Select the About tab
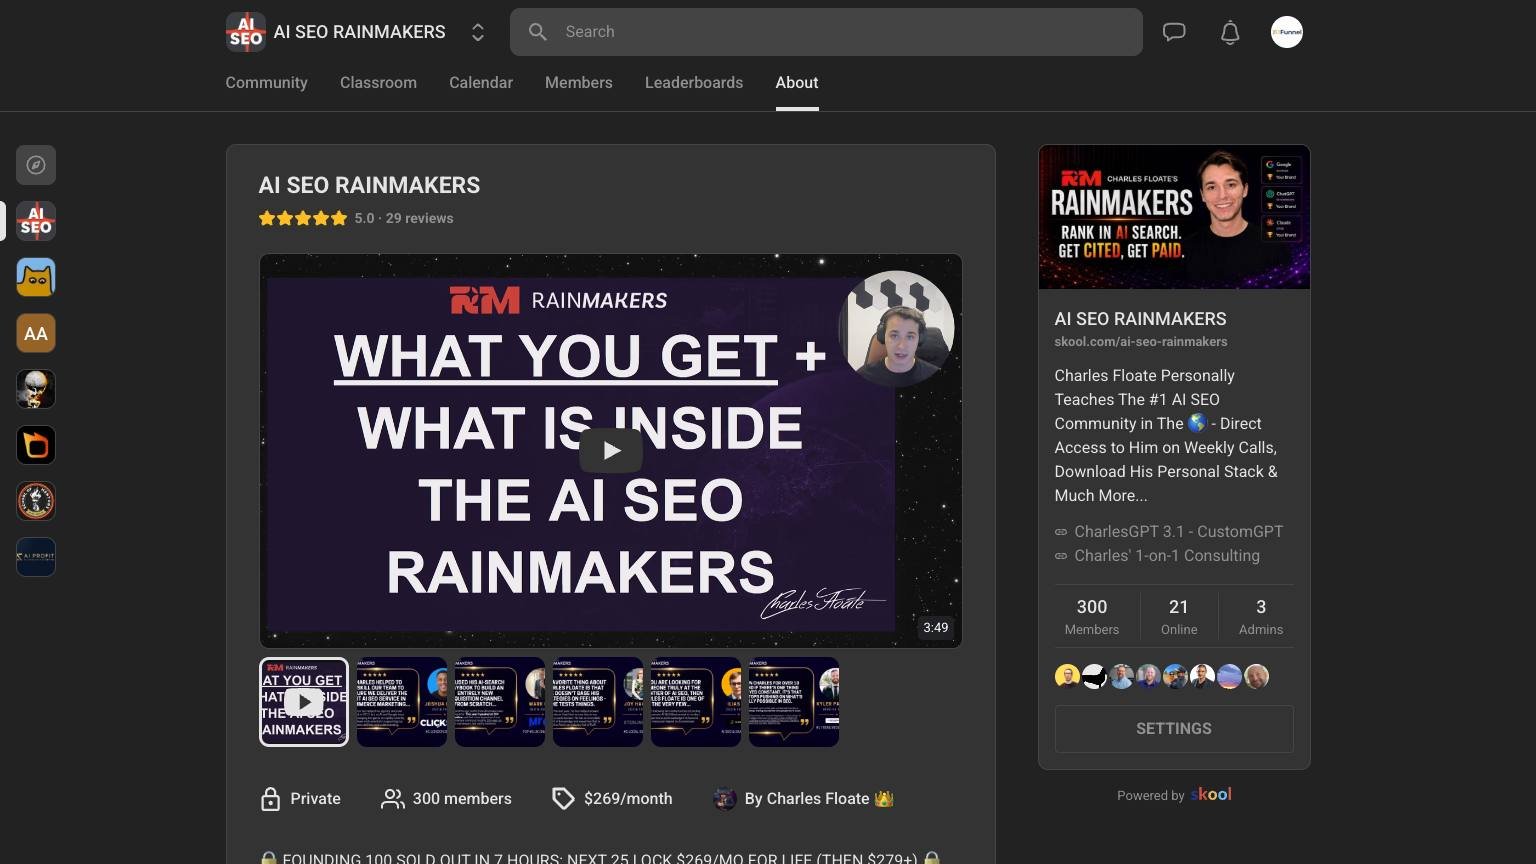 pos(797,82)
